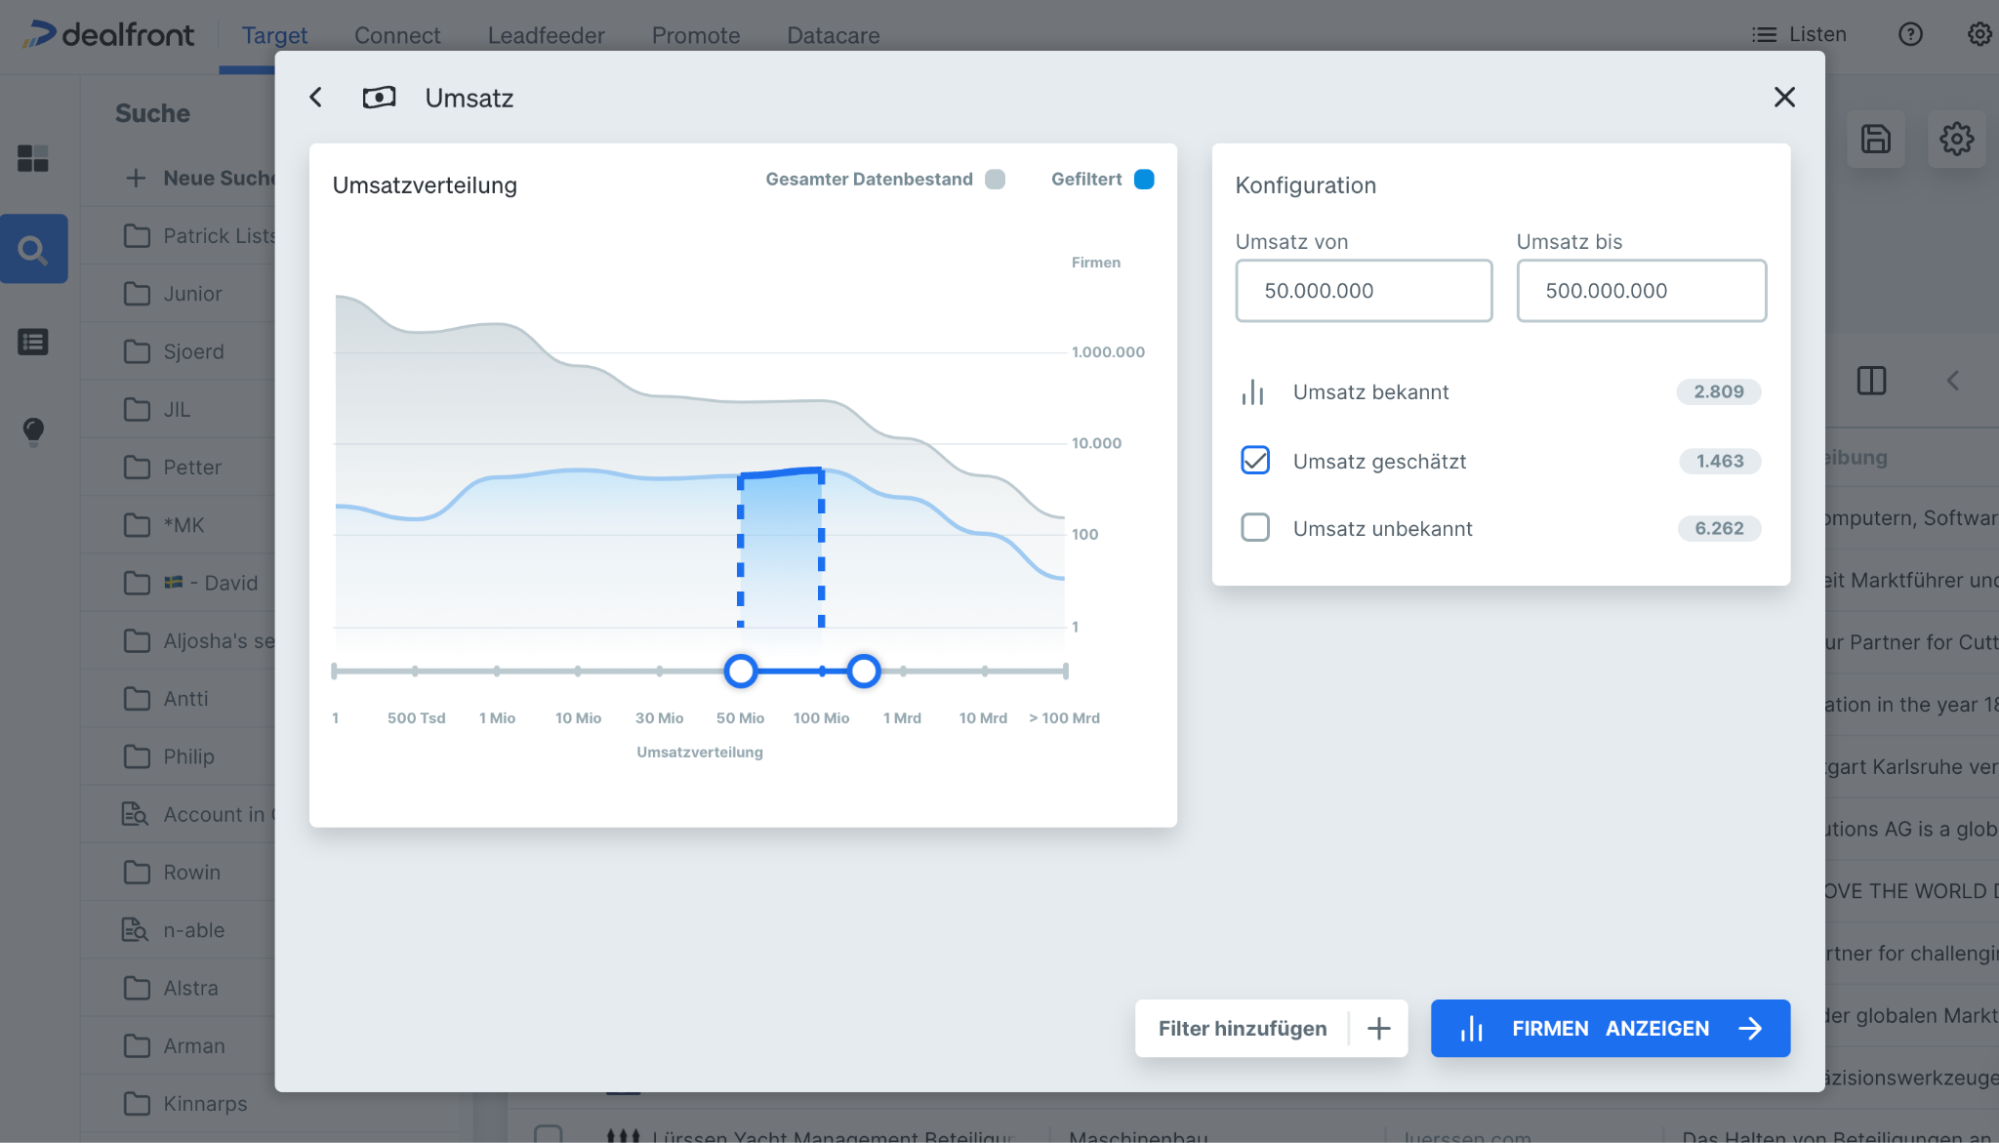
Task: Click the FIRMEN ANZEIGEN button
Action: point(1609,1028)
